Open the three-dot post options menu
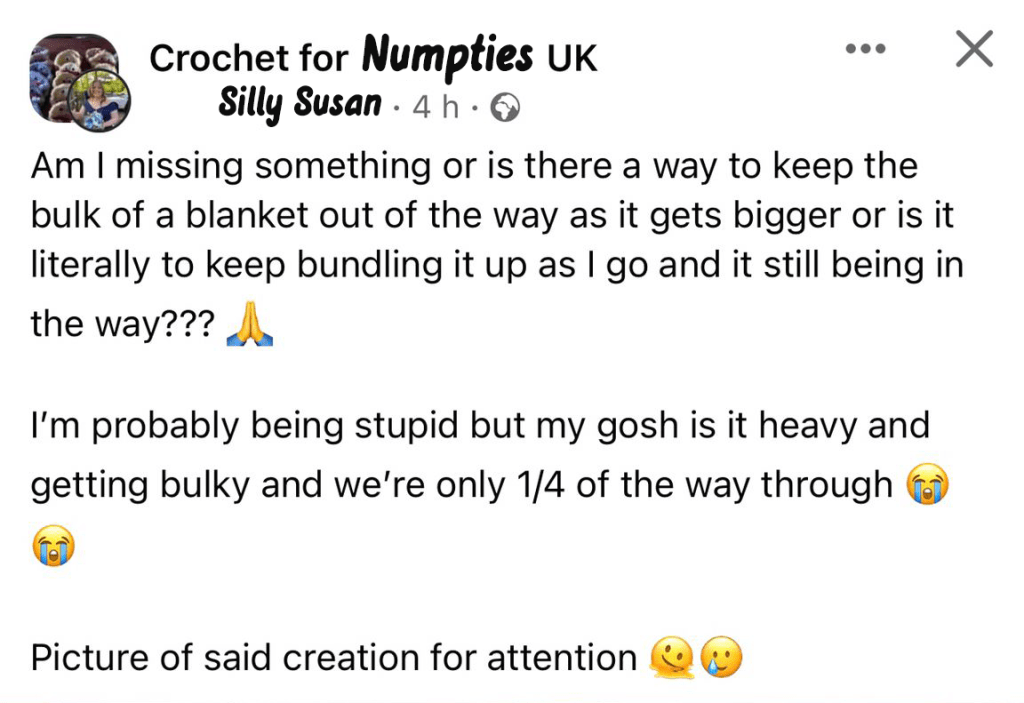 (865, 48)
